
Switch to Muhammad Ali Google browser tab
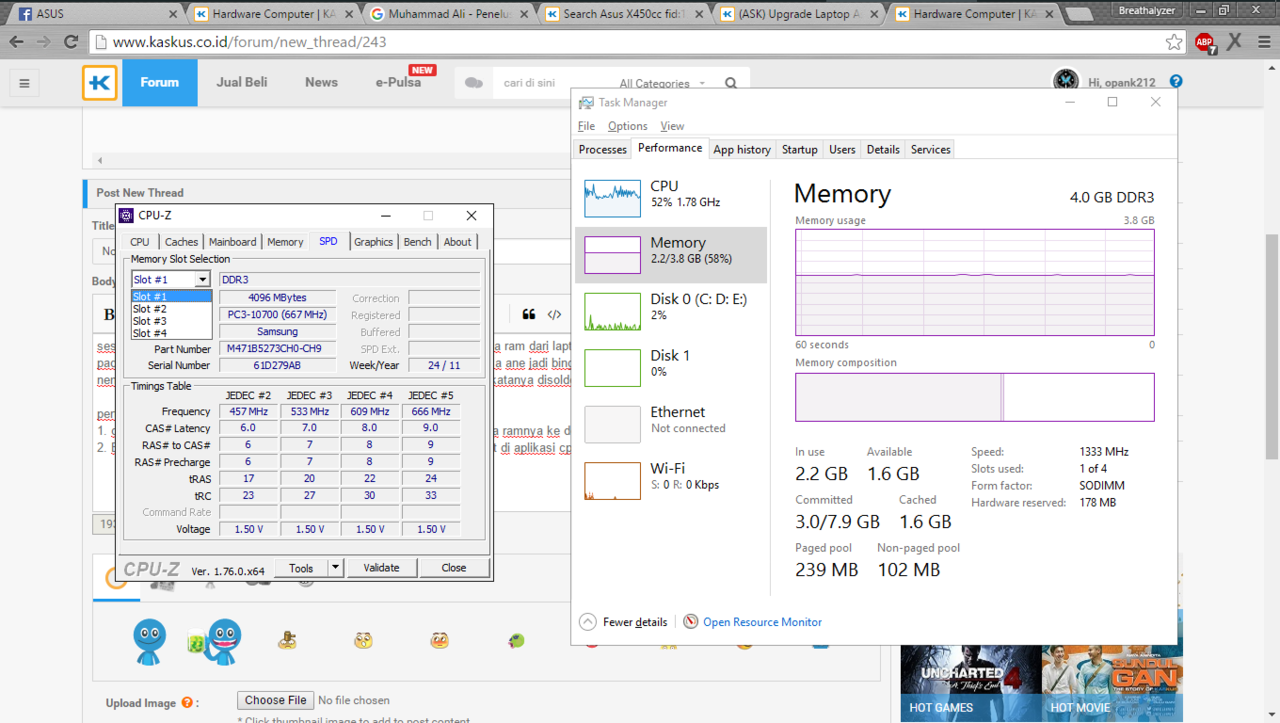(x=448, y=14)
